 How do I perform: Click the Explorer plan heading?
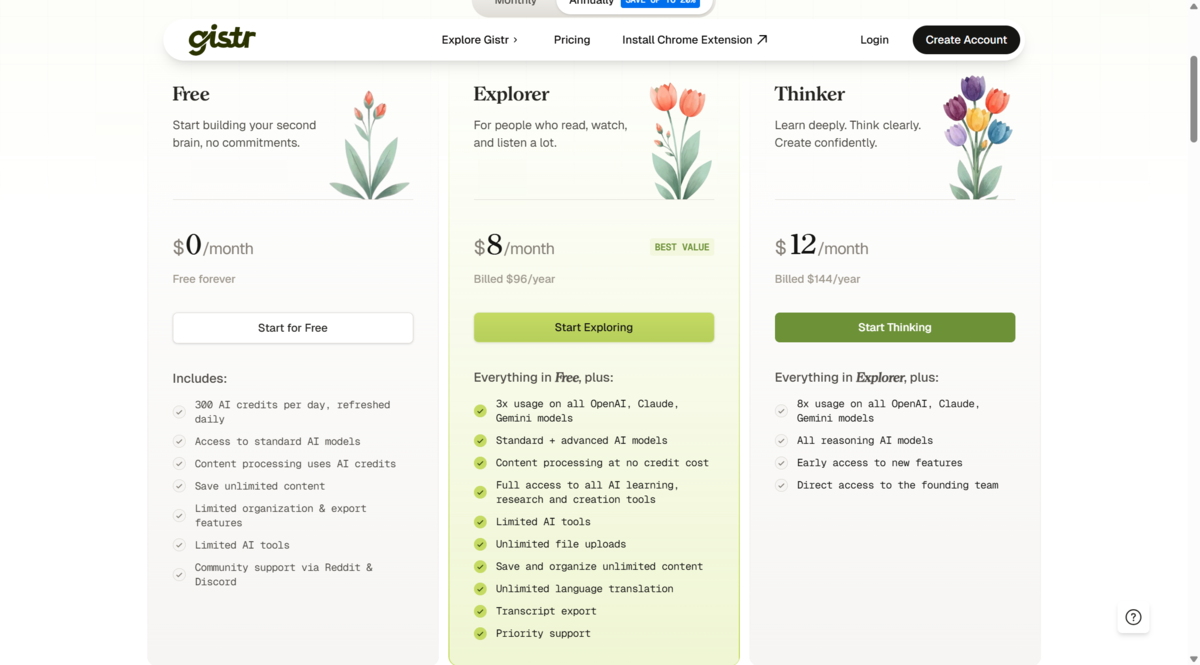point(511,94)
